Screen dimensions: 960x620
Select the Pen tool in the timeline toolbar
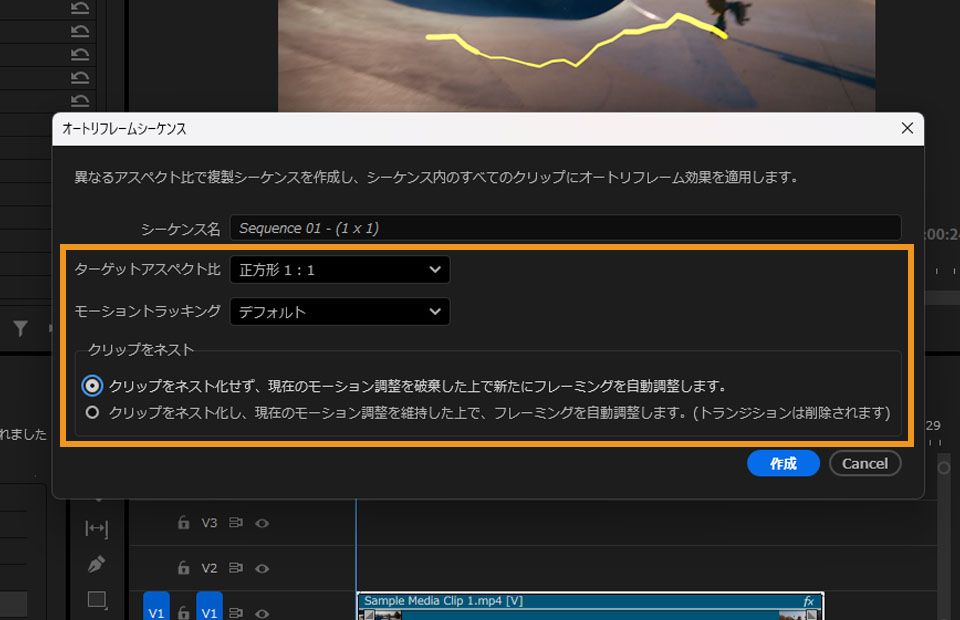click(98, 564)
